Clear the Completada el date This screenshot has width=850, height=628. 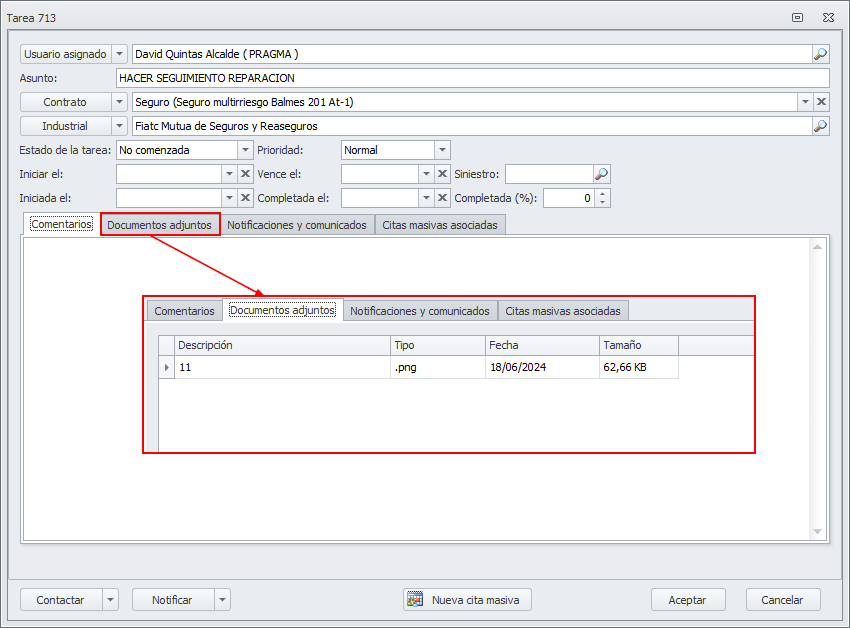[x=442, y=198]
